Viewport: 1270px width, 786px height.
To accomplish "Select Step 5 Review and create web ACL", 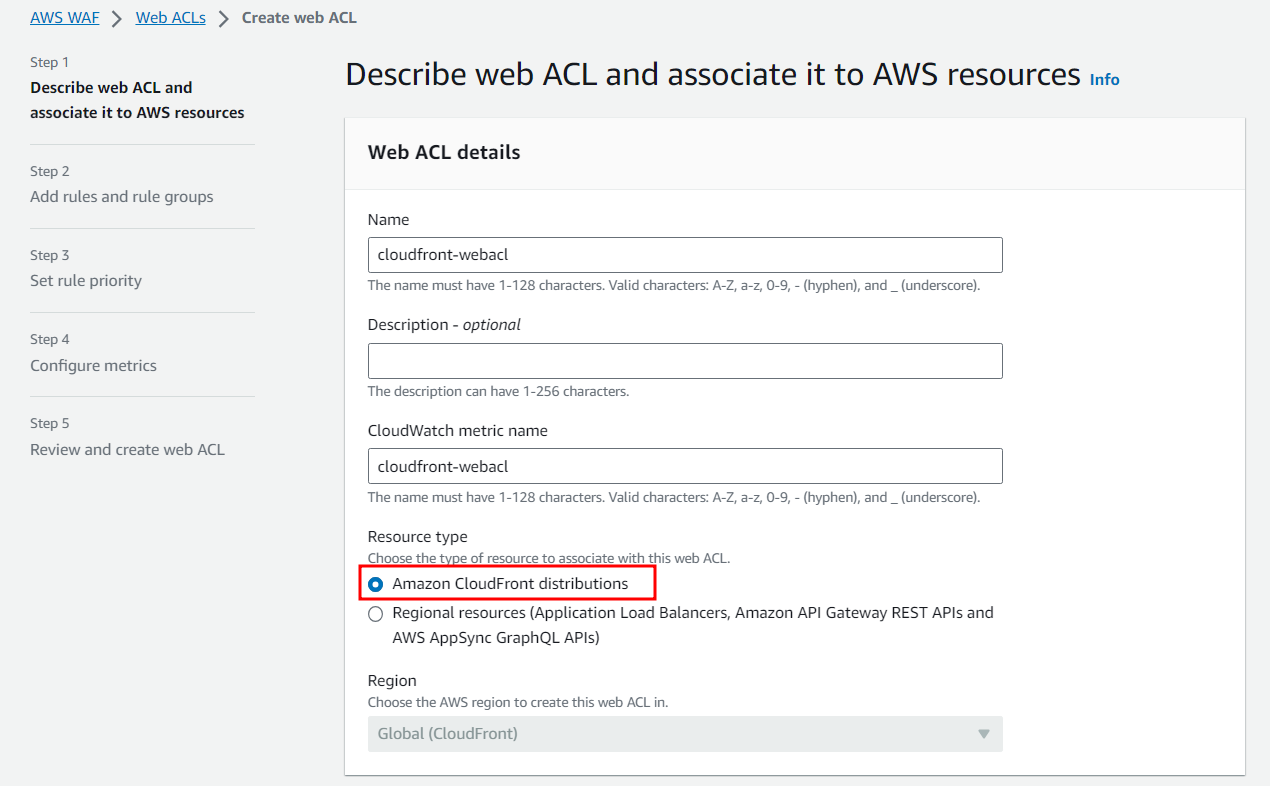I will click(127, 449).
